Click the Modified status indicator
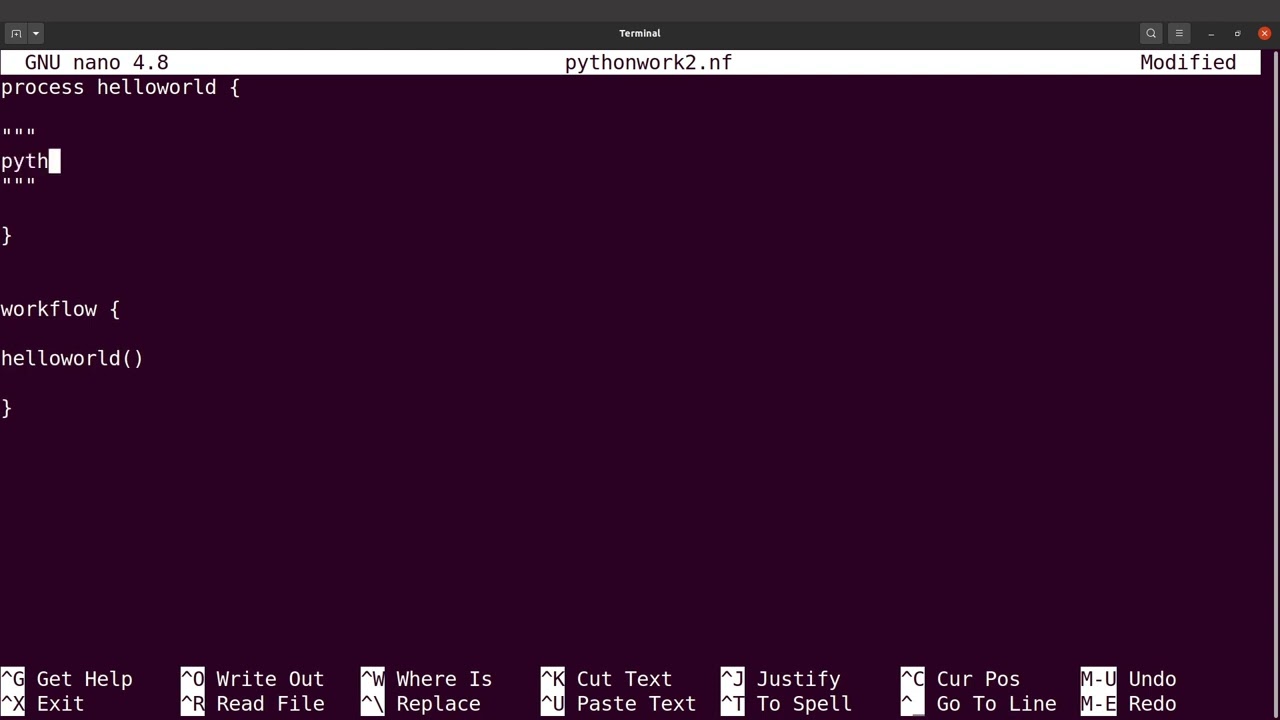This screenshot has height=720, width=1280. [1188, 62]
